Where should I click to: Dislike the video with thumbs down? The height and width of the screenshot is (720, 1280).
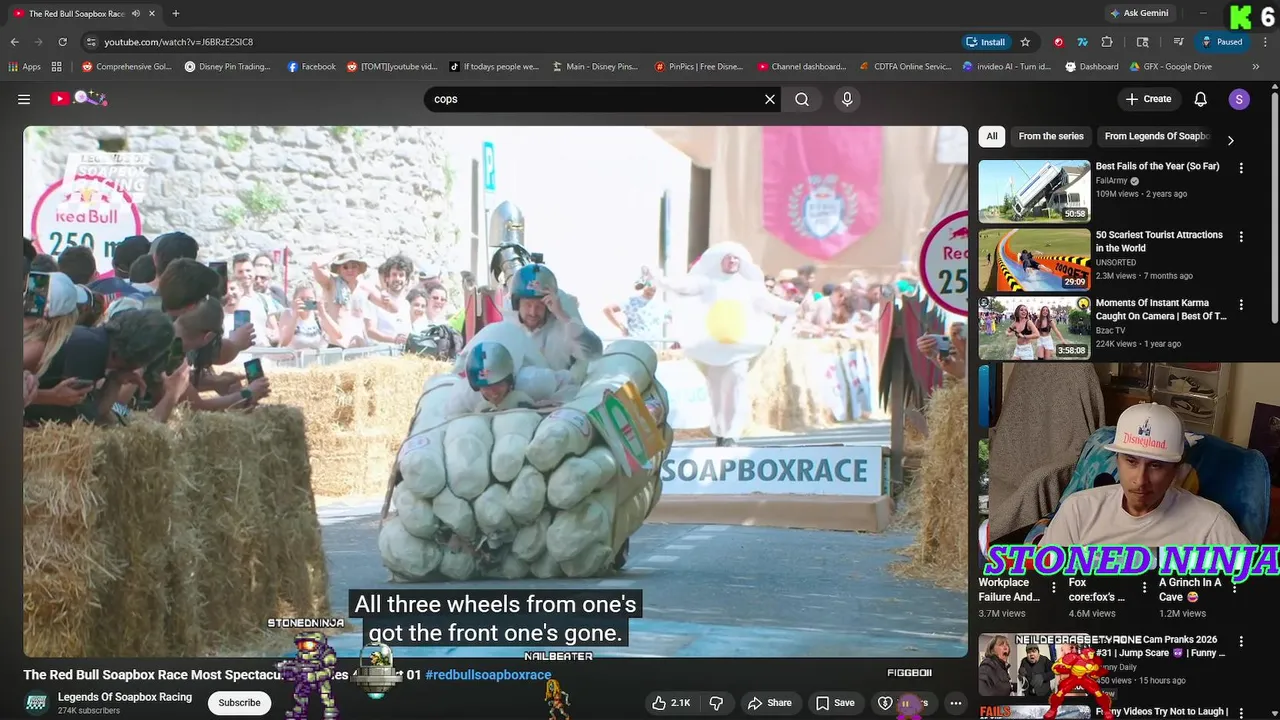716,703
